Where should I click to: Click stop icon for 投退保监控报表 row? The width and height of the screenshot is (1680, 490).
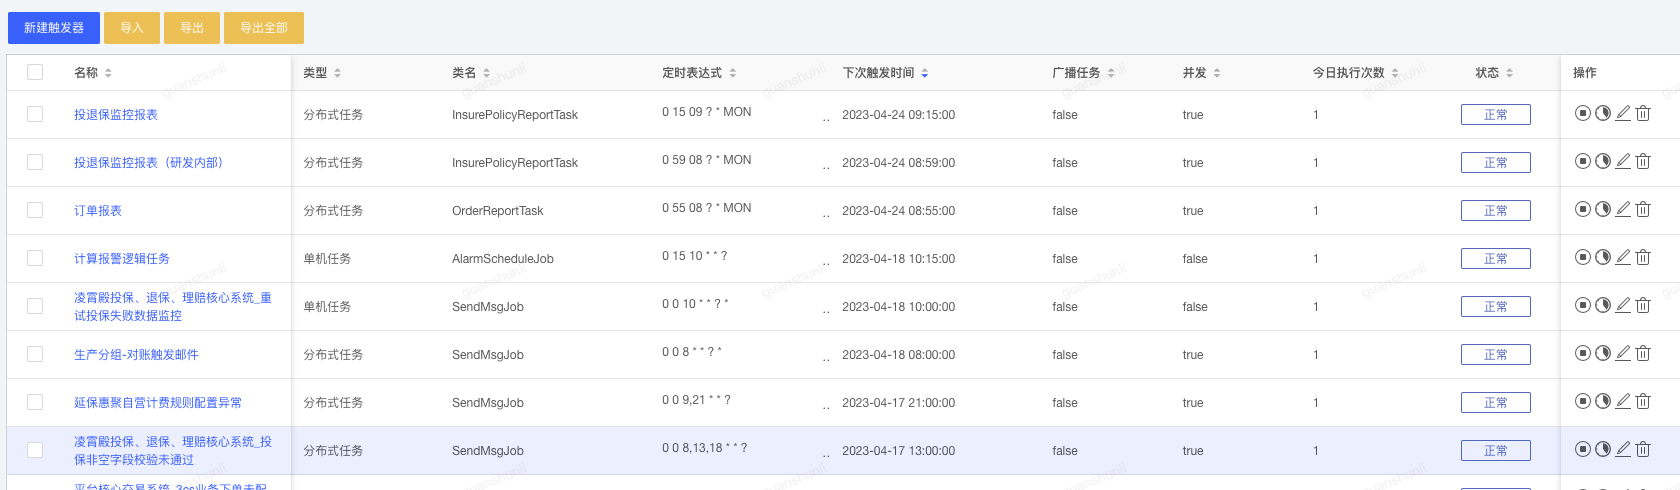pos(1582,113)
